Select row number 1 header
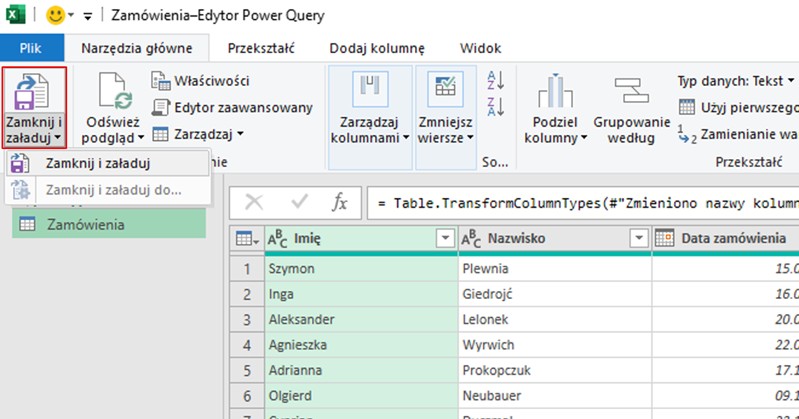Screen dimensions: 799x419 [x=247, y=268]
